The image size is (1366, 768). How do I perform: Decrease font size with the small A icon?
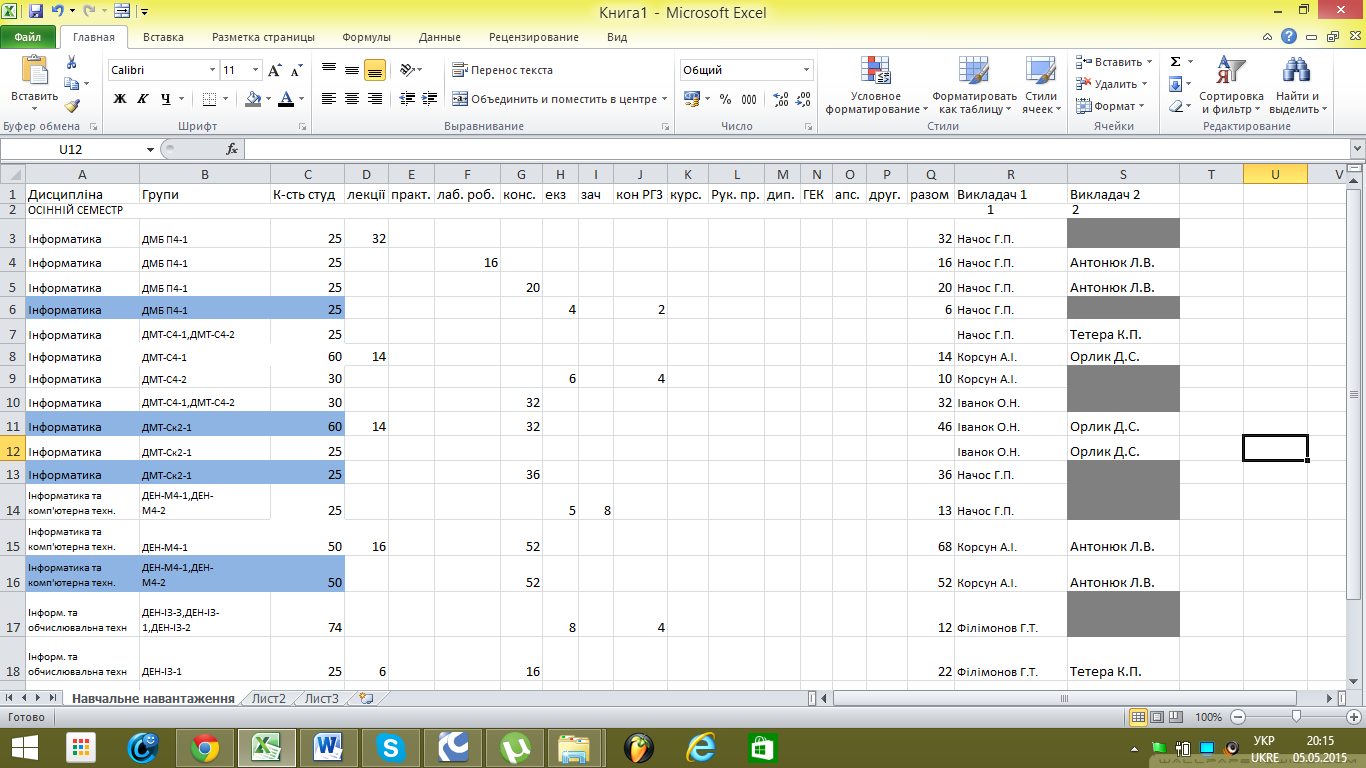tap(296, 71)
